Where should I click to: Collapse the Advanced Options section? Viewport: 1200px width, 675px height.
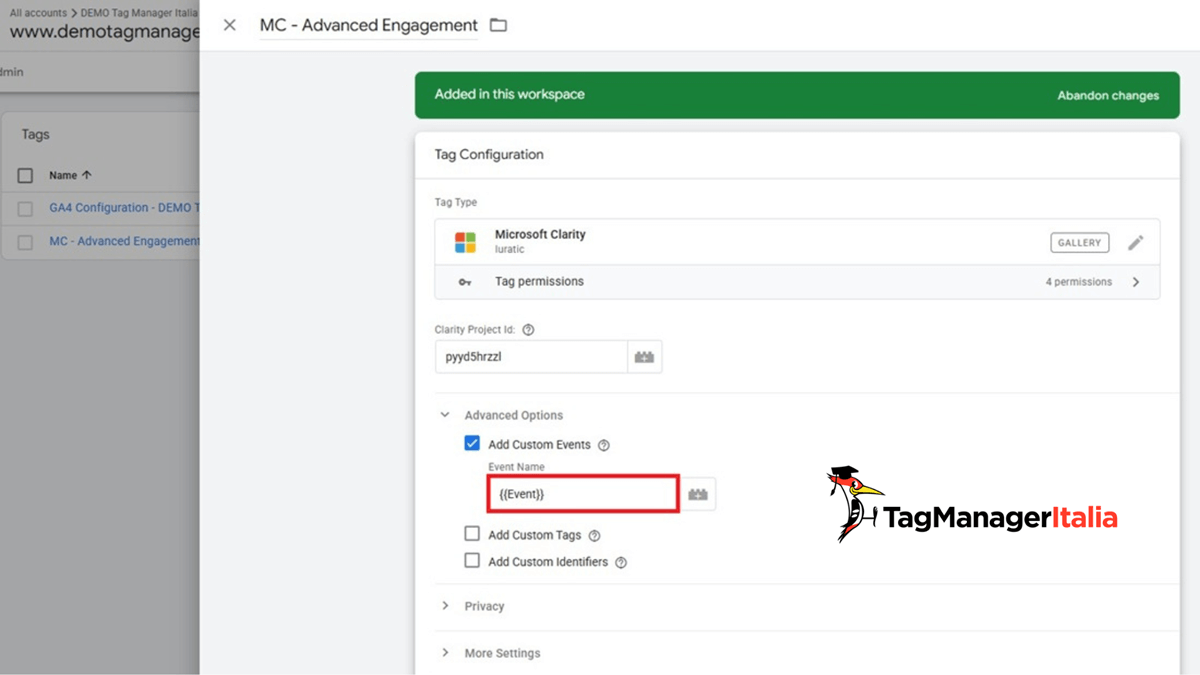click(x=446, y=414)
